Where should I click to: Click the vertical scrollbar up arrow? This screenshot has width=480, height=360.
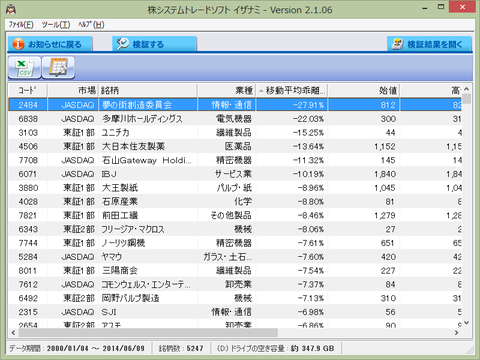467,89
